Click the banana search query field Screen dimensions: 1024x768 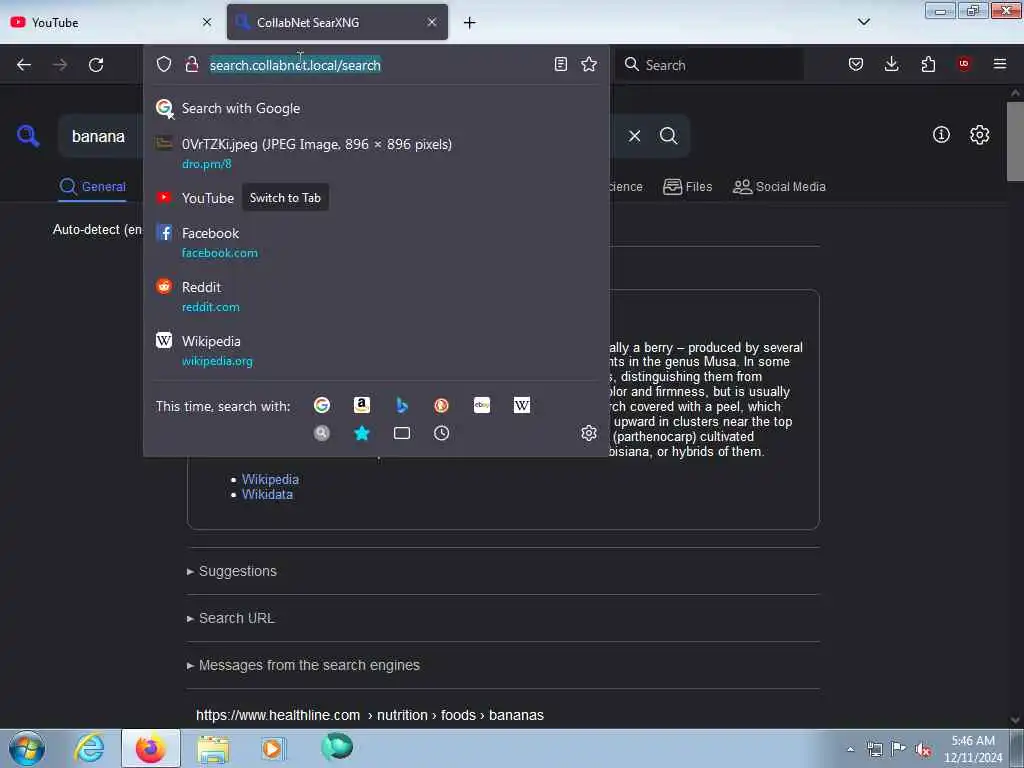(98, 136)
